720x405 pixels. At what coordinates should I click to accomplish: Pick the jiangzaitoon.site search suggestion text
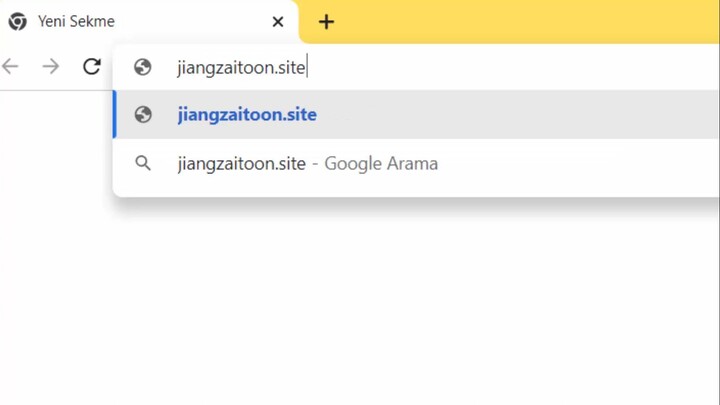tap(241, 163)
